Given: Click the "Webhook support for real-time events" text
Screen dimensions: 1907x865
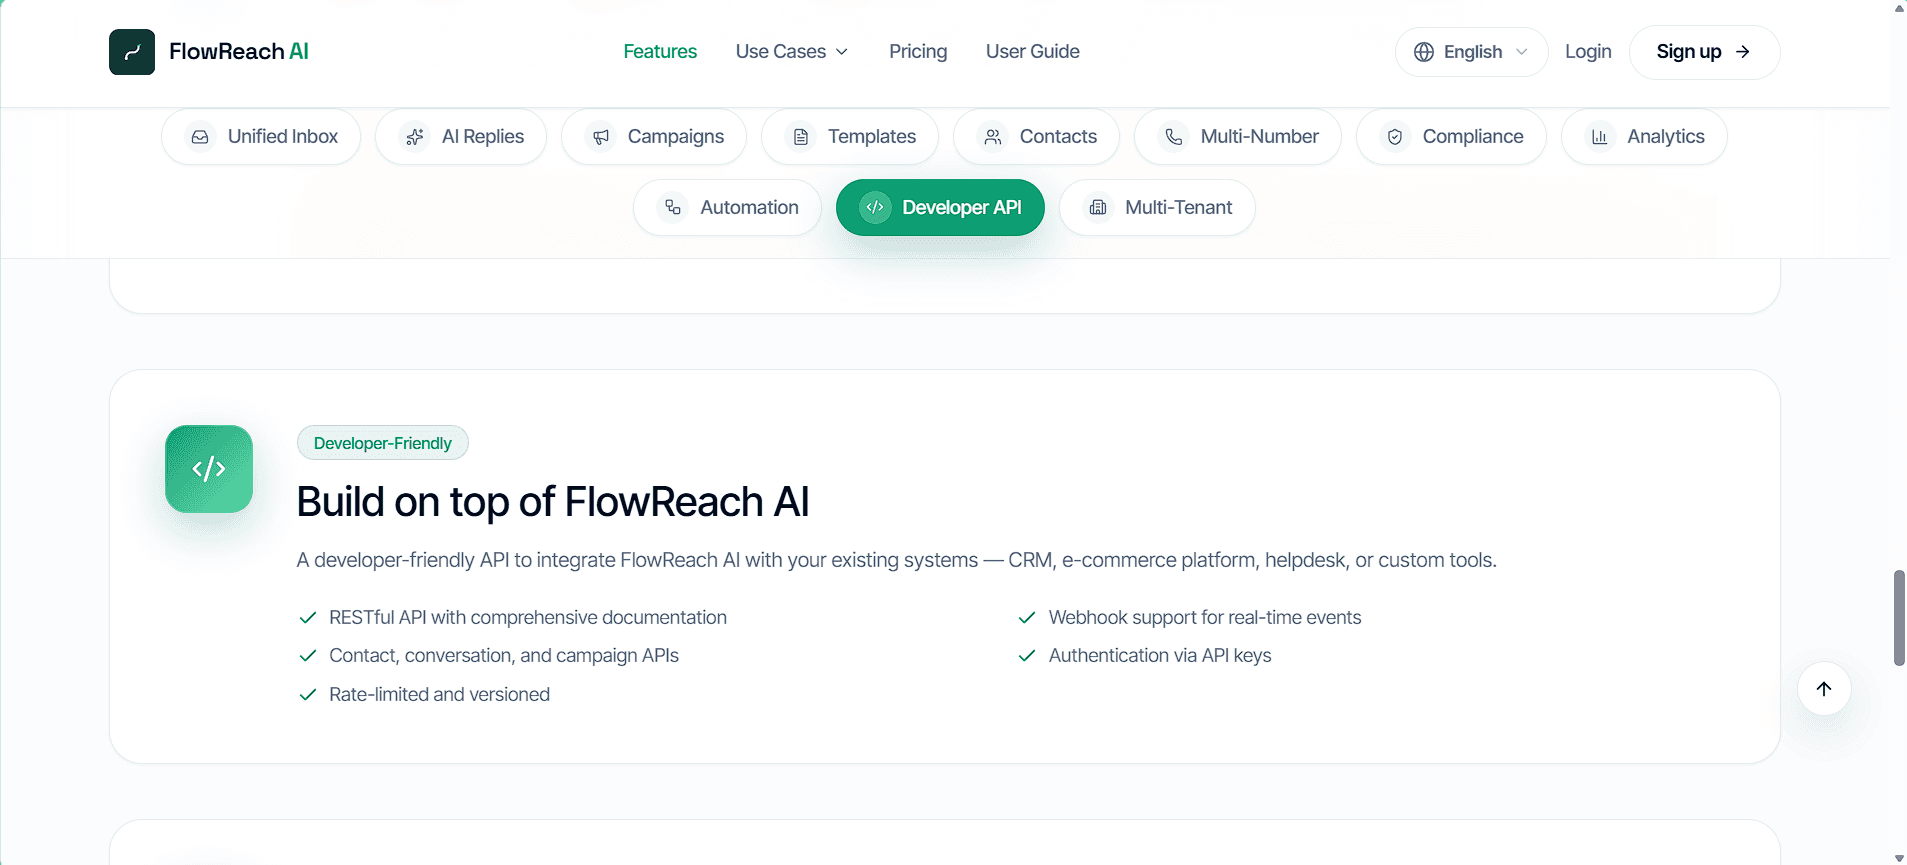Looking at the screenshot, I should click(1205, 618).
